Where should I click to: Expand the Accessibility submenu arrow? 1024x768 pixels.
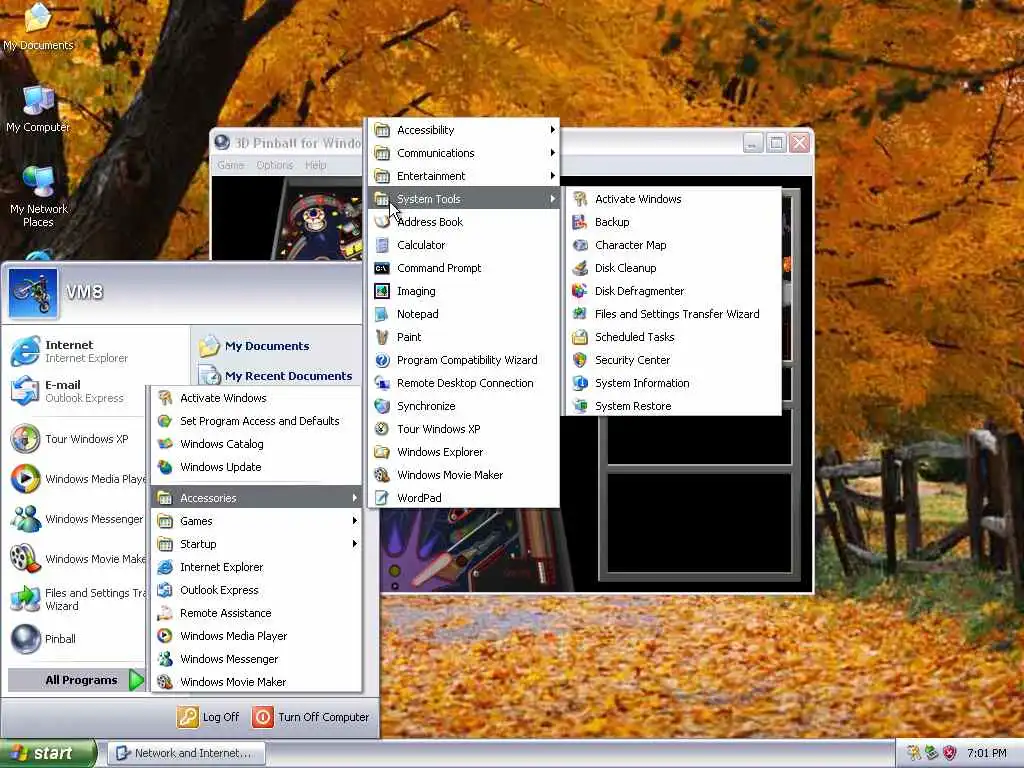pos(552,130)
